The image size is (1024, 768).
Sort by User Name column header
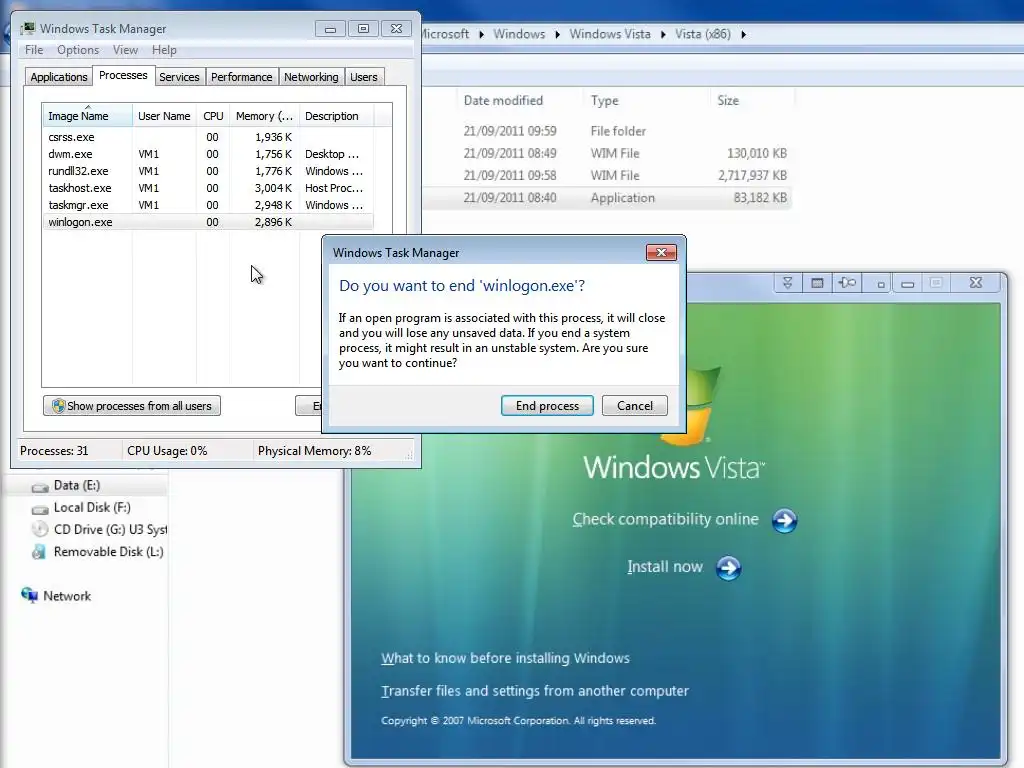point(165,116)
